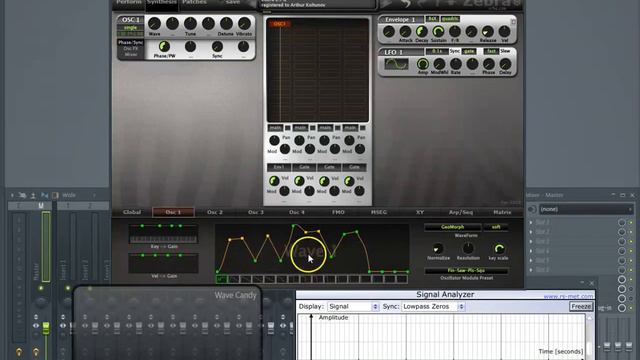The height and width of the screenshot is (360, 640).
Task: Select the first highlighted waveform slot under the wave editor
Action: (x=221, y=279)
